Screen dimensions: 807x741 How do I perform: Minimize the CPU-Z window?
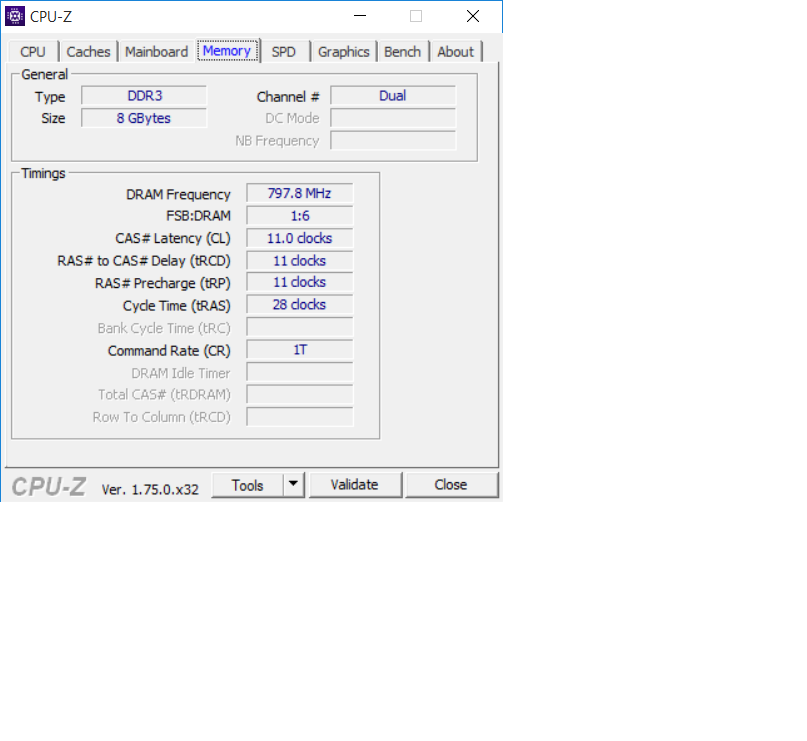click(360, 16)
